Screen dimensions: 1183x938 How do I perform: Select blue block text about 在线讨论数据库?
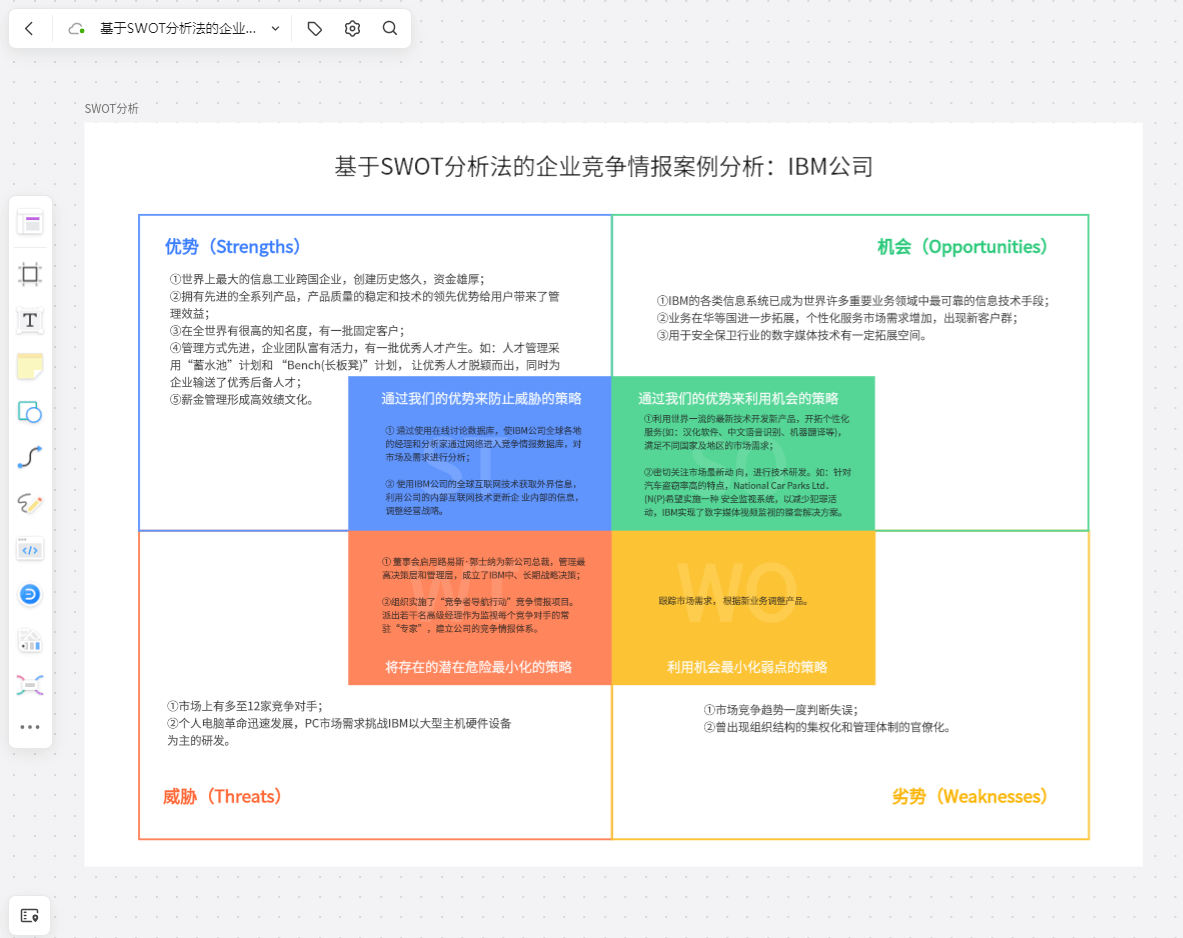(484, 444)
